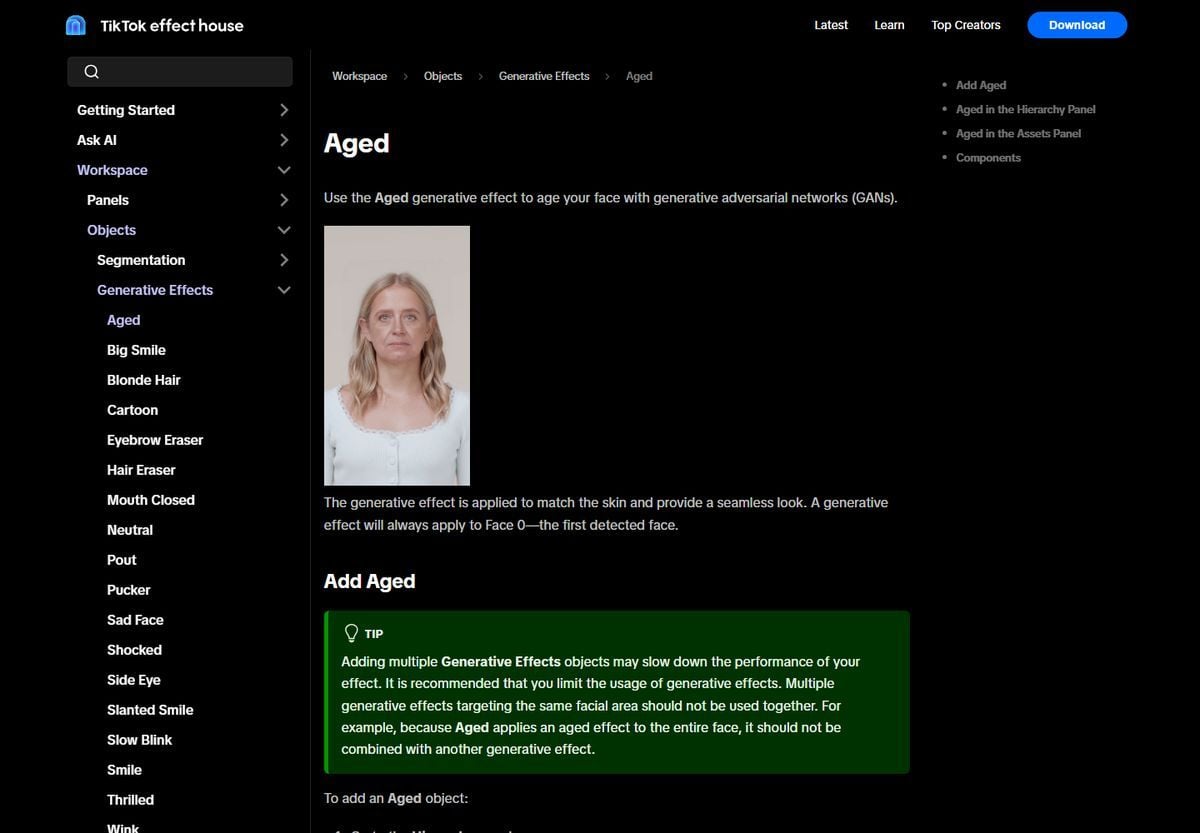Select Smile page in sidebar
Image resolution: width=1200 pixels, height=833 pixels.
(124, 770)
